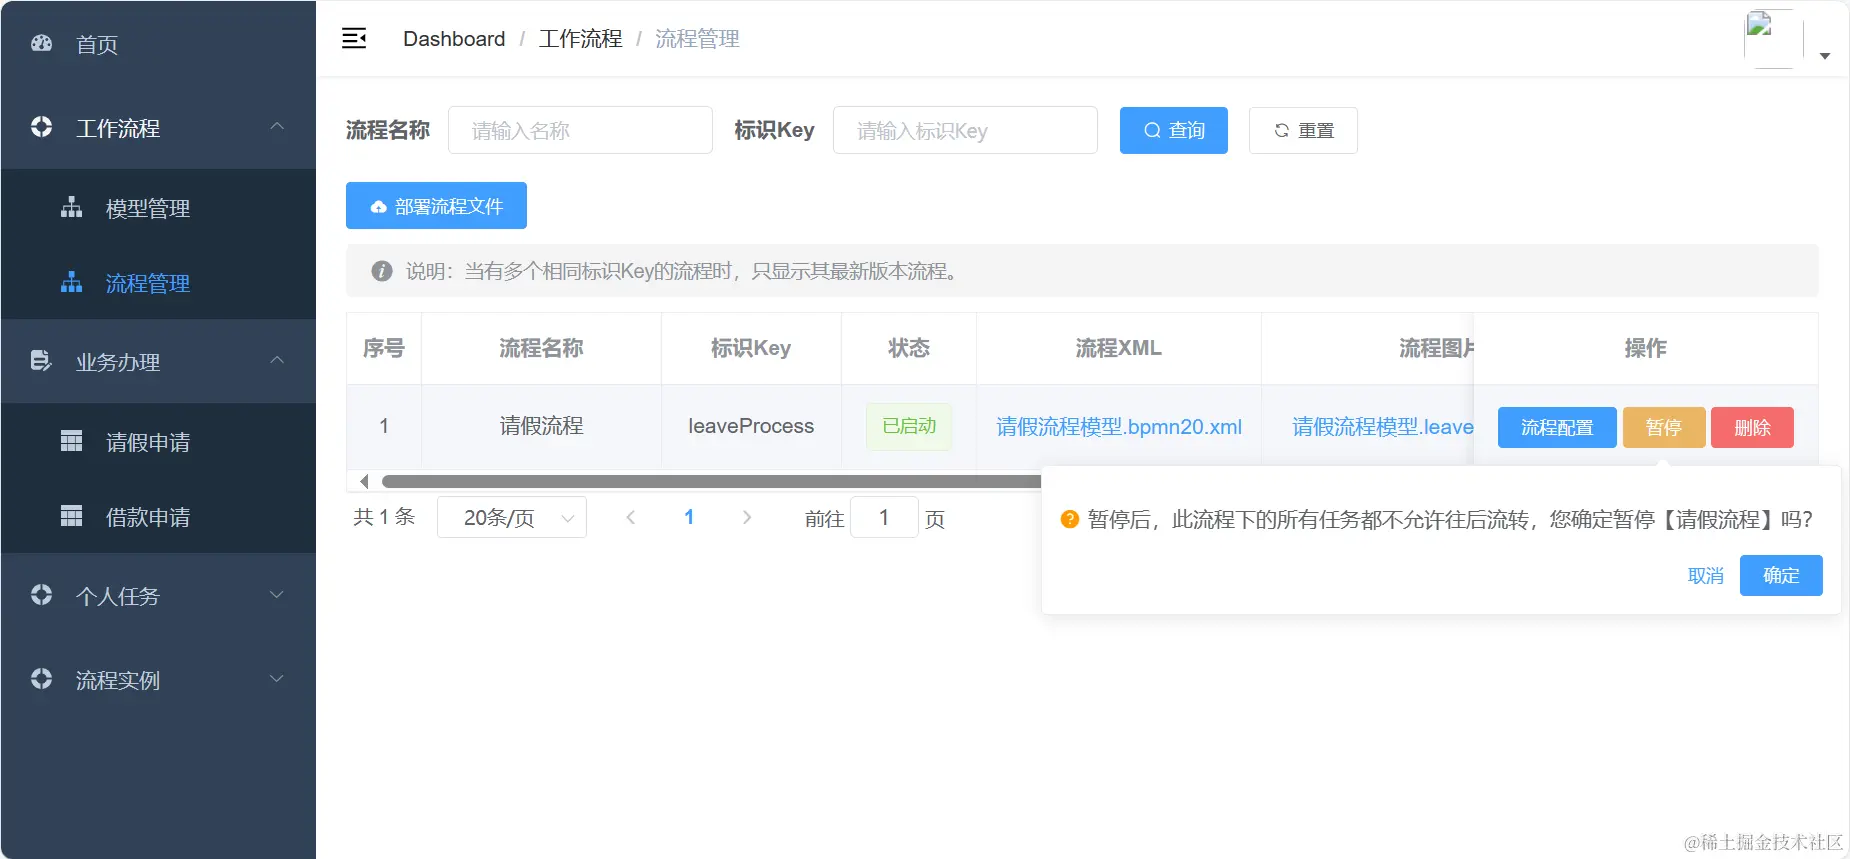The width and height of the screenshot is (1850, 859).
Task: Click the 工作流程 breadcrumb
Action: pyautogui.click(x=580, y=39)
